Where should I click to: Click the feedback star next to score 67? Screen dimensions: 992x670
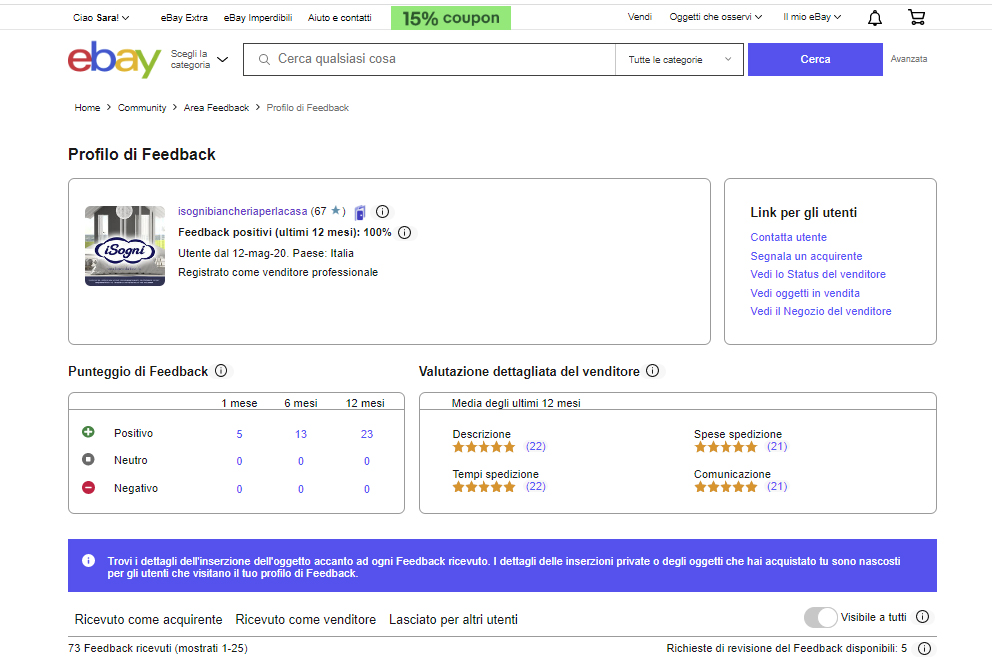[x=336, y=211]
